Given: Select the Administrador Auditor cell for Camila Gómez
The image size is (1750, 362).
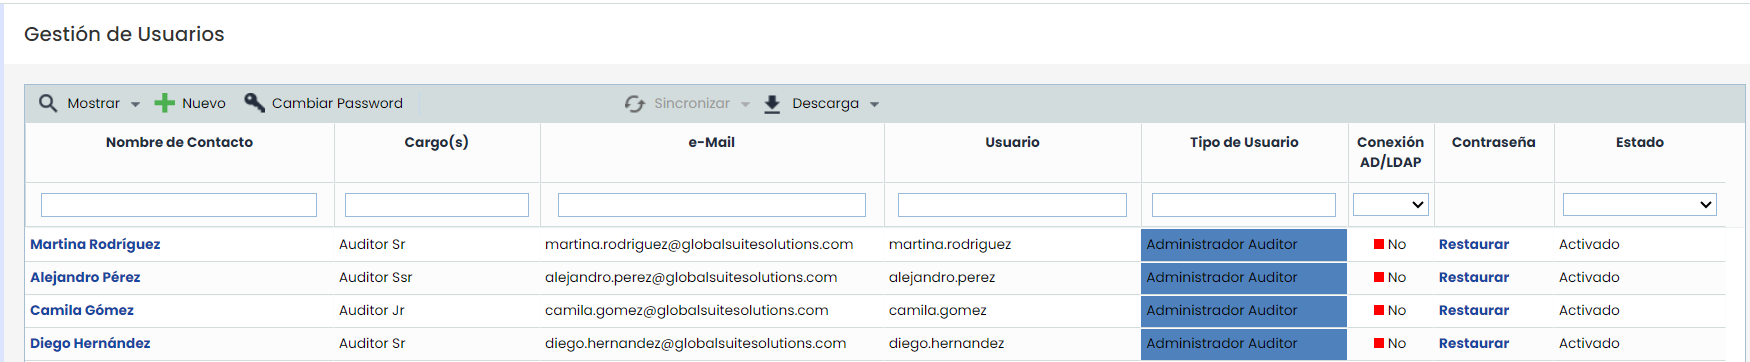Looking at the screenshot, I should (1244, 310).
